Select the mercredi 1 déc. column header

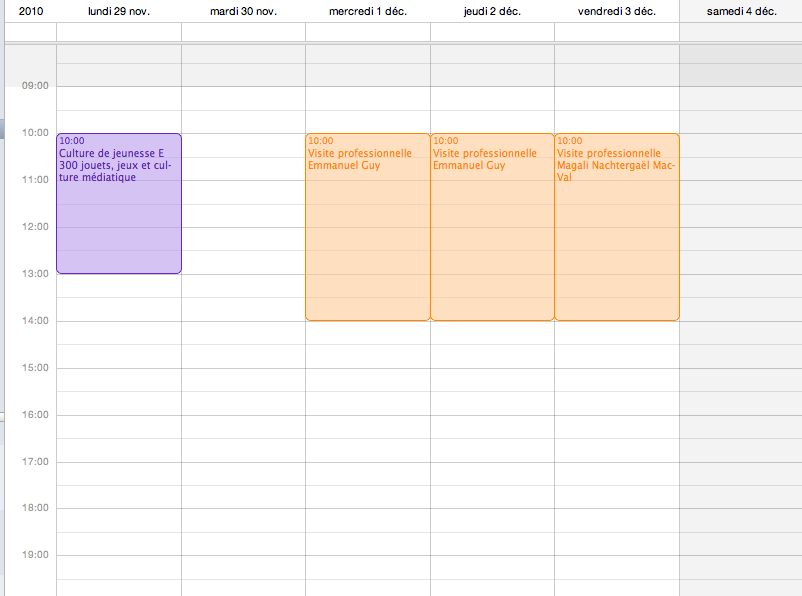click(x=367, y=11)
